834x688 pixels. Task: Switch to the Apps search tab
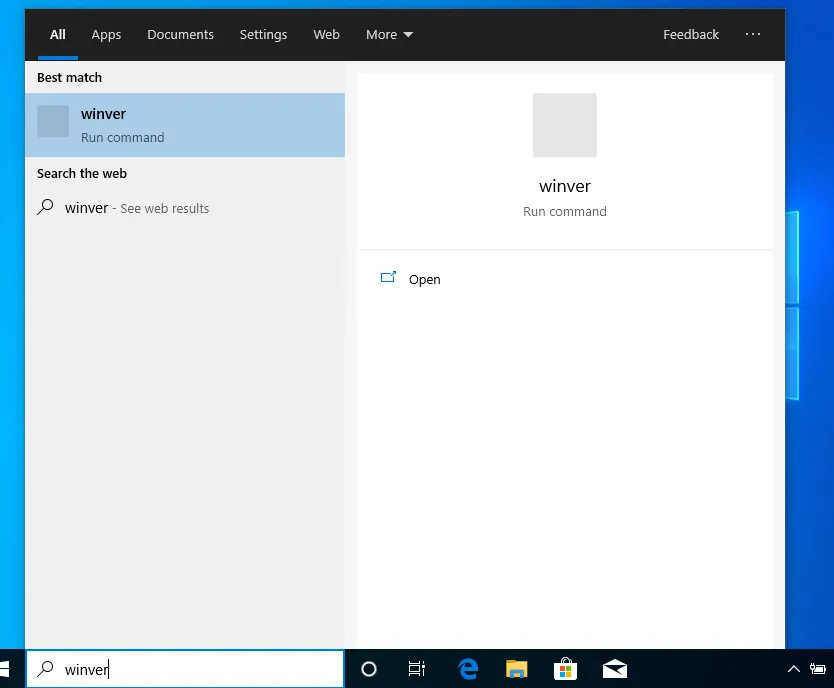[106, 35]
